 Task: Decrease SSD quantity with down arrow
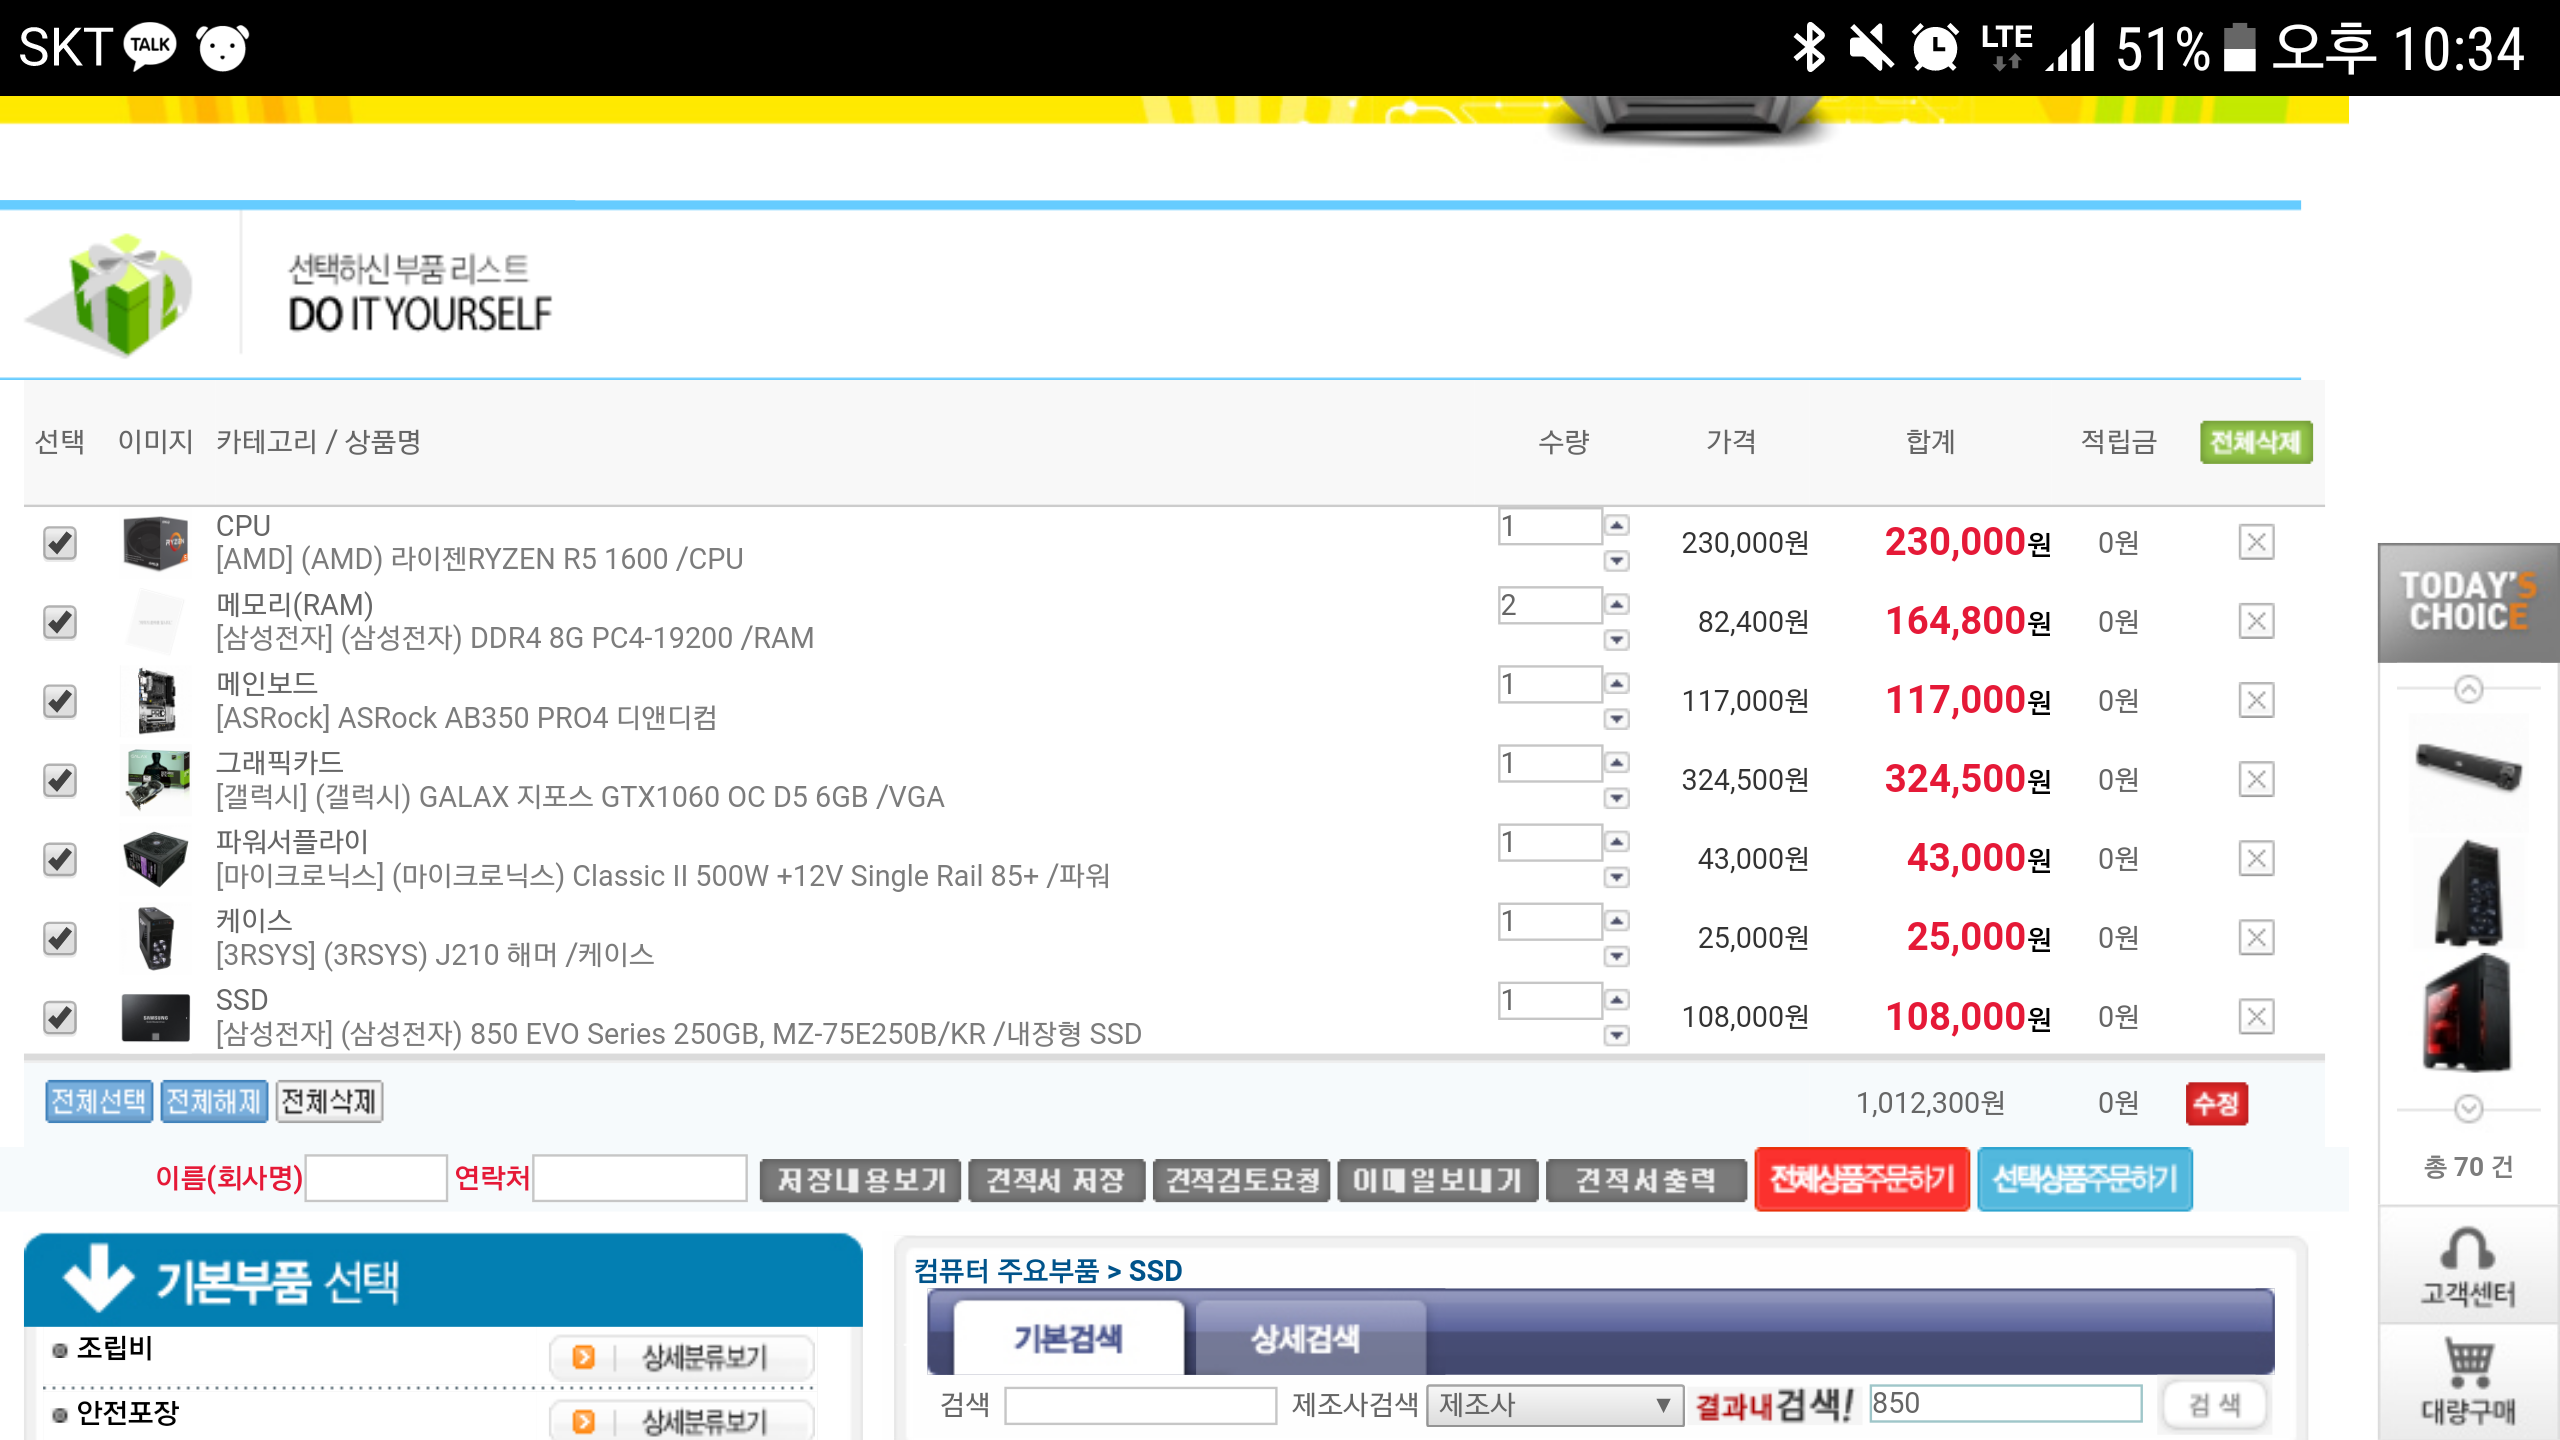point(1617,1035)
